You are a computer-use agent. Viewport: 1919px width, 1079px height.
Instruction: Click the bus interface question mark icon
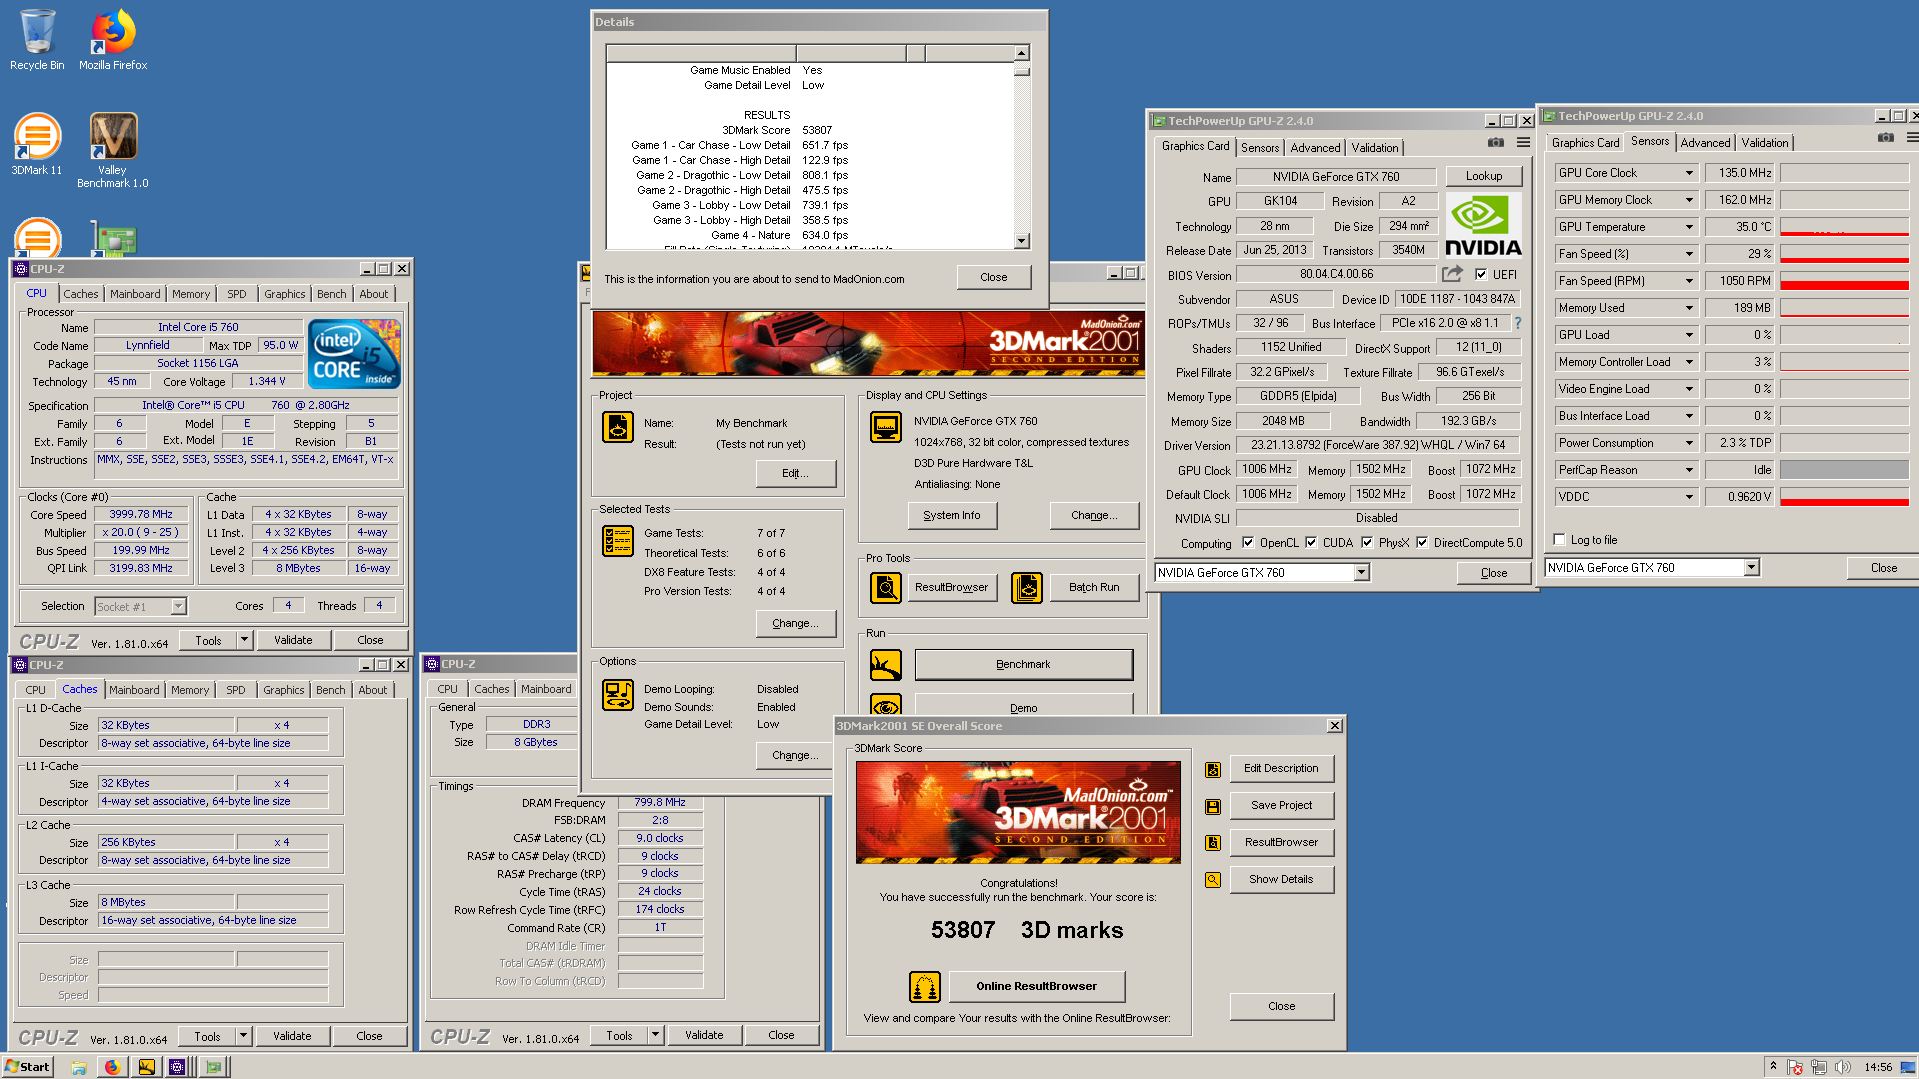pyautogui.click(x=1517, y=323)
